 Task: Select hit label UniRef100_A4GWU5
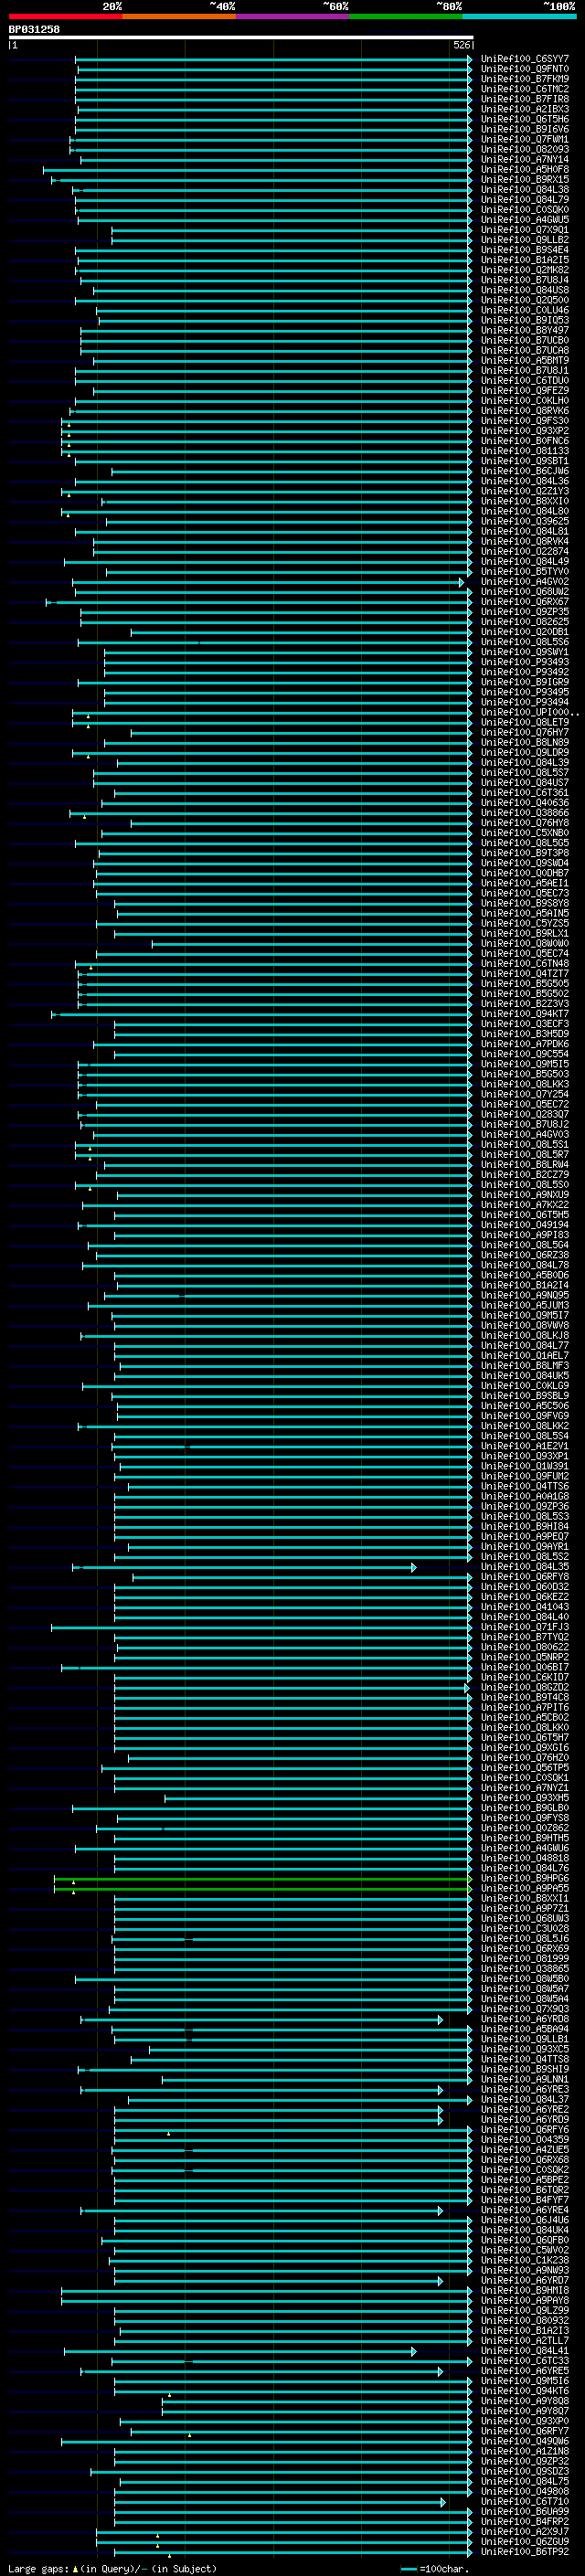(524, 220)
